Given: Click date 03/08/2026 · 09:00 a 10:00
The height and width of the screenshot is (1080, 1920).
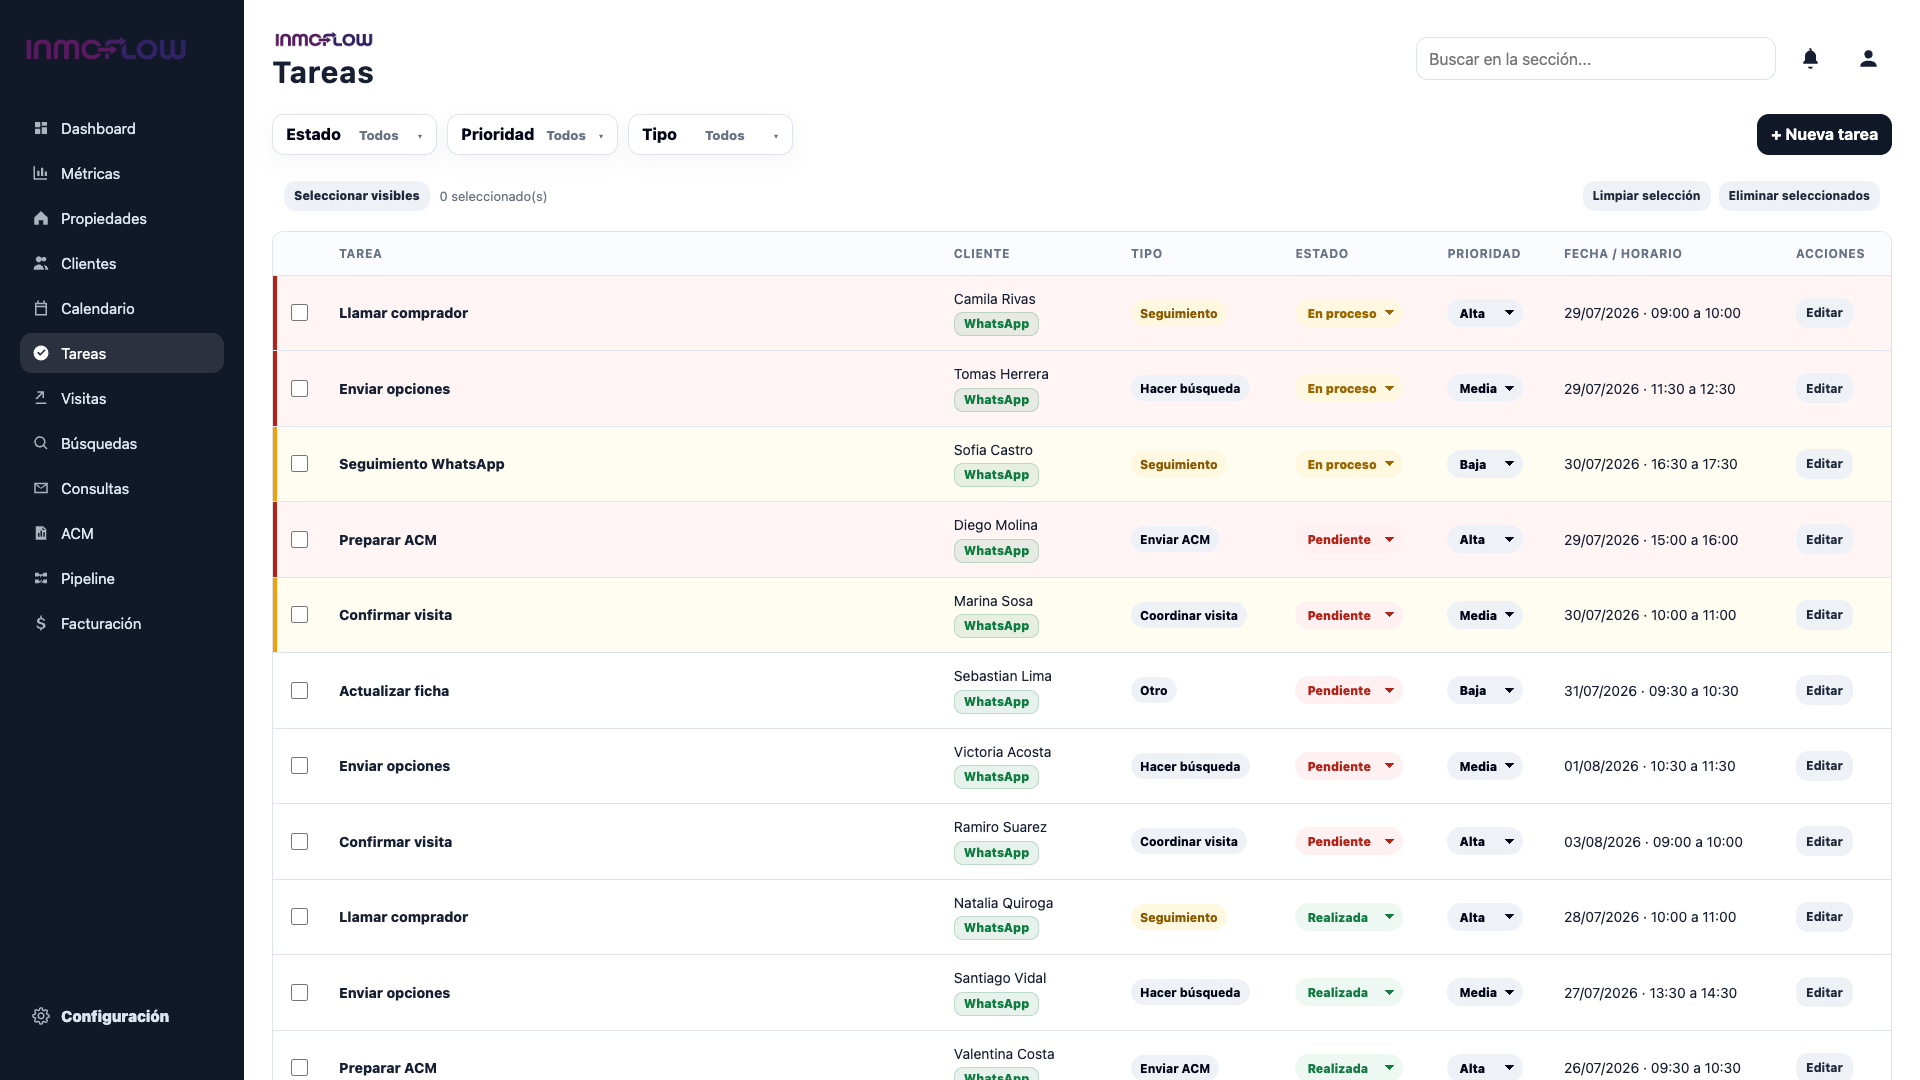Looking at the screenshot, I should pos(1653,842).
